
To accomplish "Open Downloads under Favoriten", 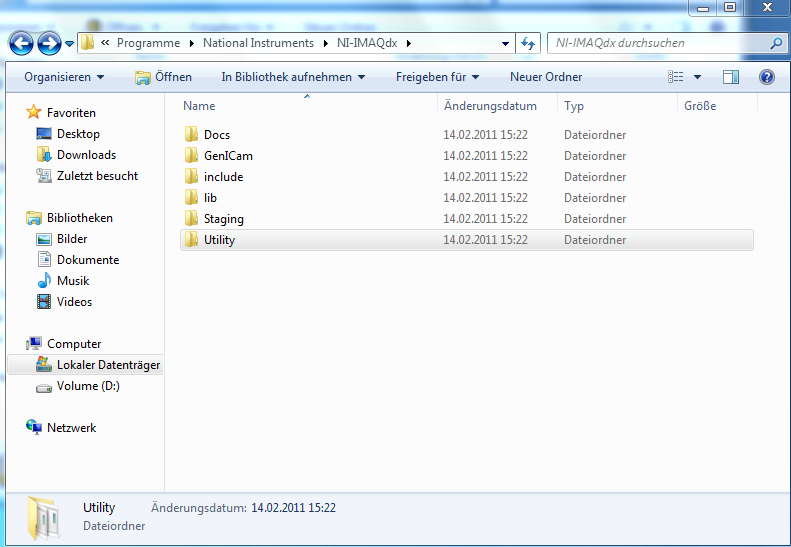I will coord(86,155).
